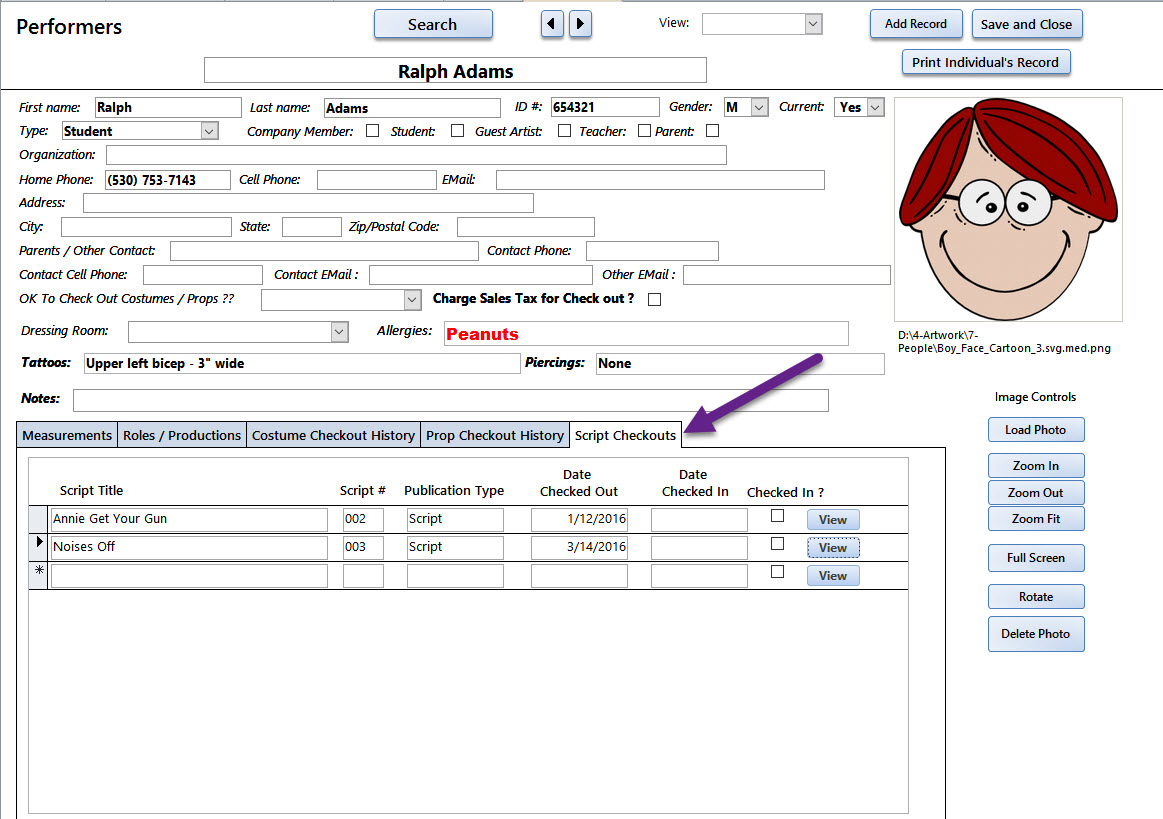Screen dimensions: 1163x819
Task: View the Annie Get Your Gun script
Action: tap(833, 520)
